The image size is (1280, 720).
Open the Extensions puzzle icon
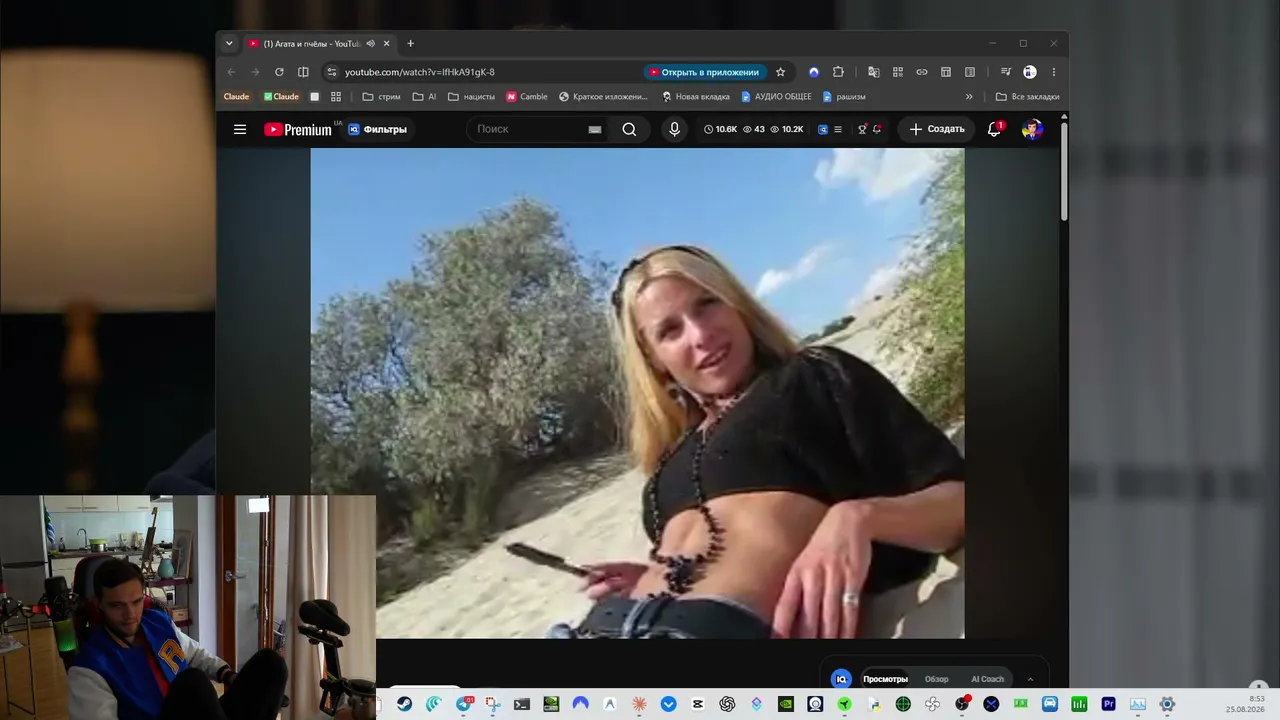[x=838, y=72]
